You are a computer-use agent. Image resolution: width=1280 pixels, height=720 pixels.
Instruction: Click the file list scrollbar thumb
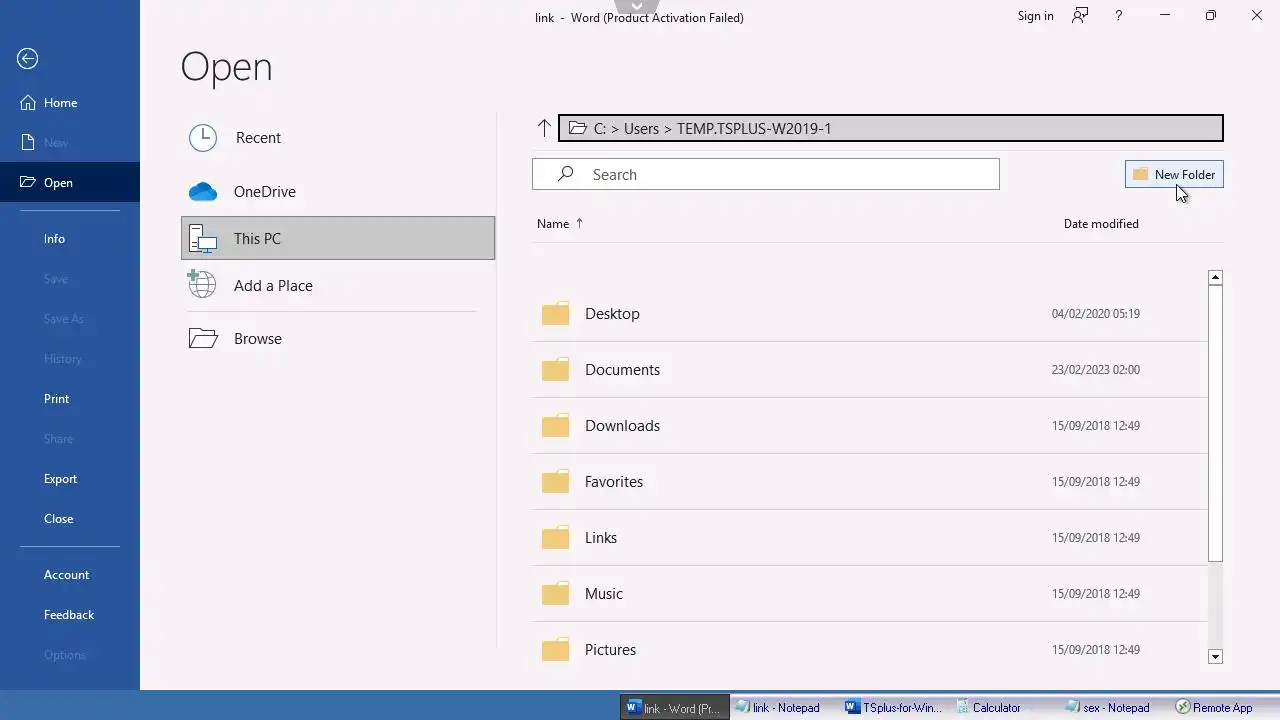[1215, 423]
